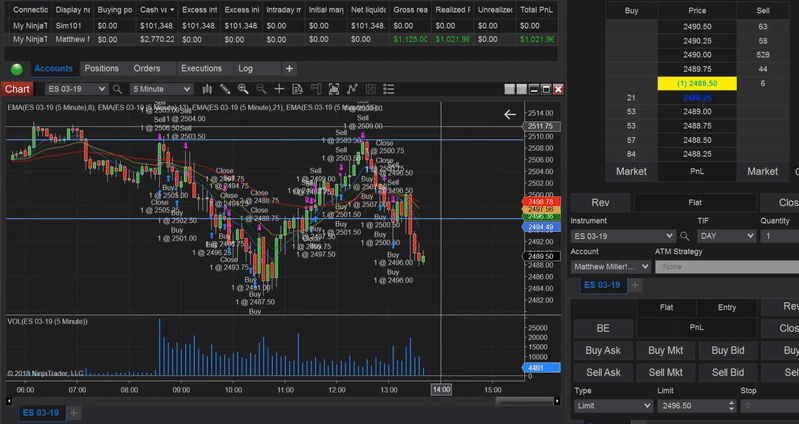Viewport: 799px width, 424px height.
Task: Click the Rev button above Instrument
Action: click(600, 203)
